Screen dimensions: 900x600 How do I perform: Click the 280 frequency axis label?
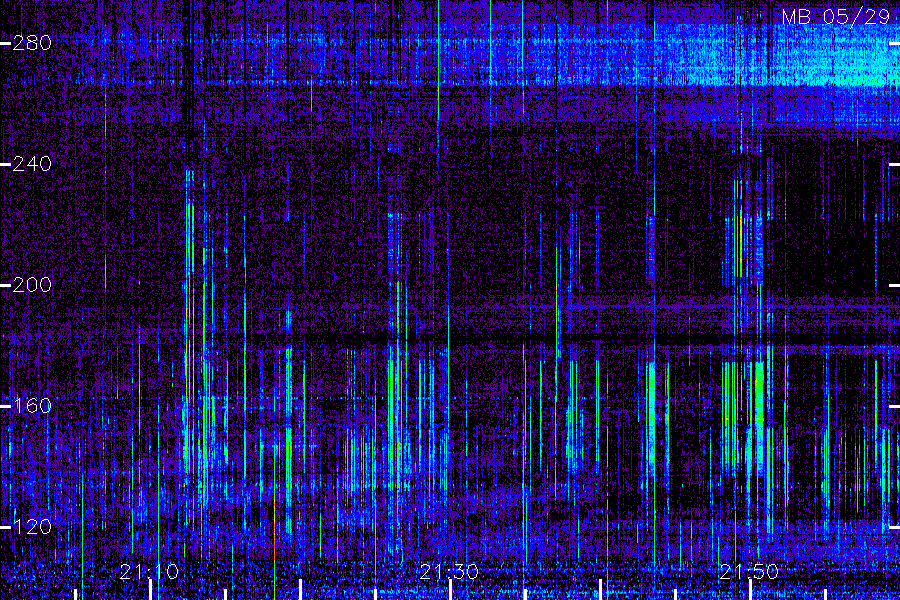point(32,43)
